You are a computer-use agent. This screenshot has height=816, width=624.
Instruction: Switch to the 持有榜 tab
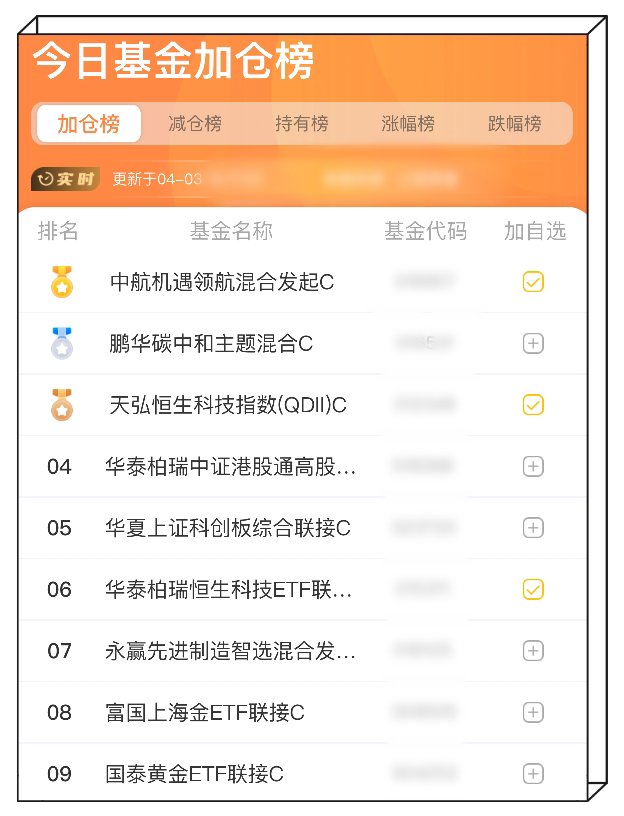pyautogui.click(x=302, y=124)
